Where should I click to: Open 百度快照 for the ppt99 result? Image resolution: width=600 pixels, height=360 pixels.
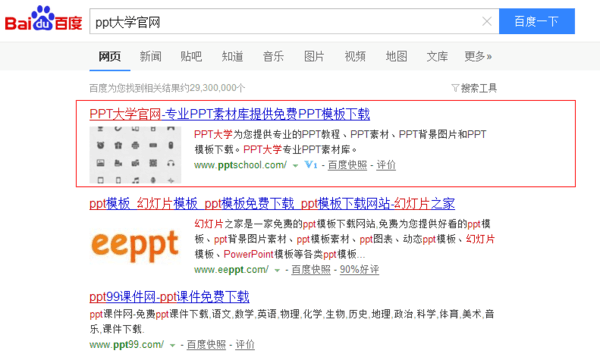(x=206, y=345)
